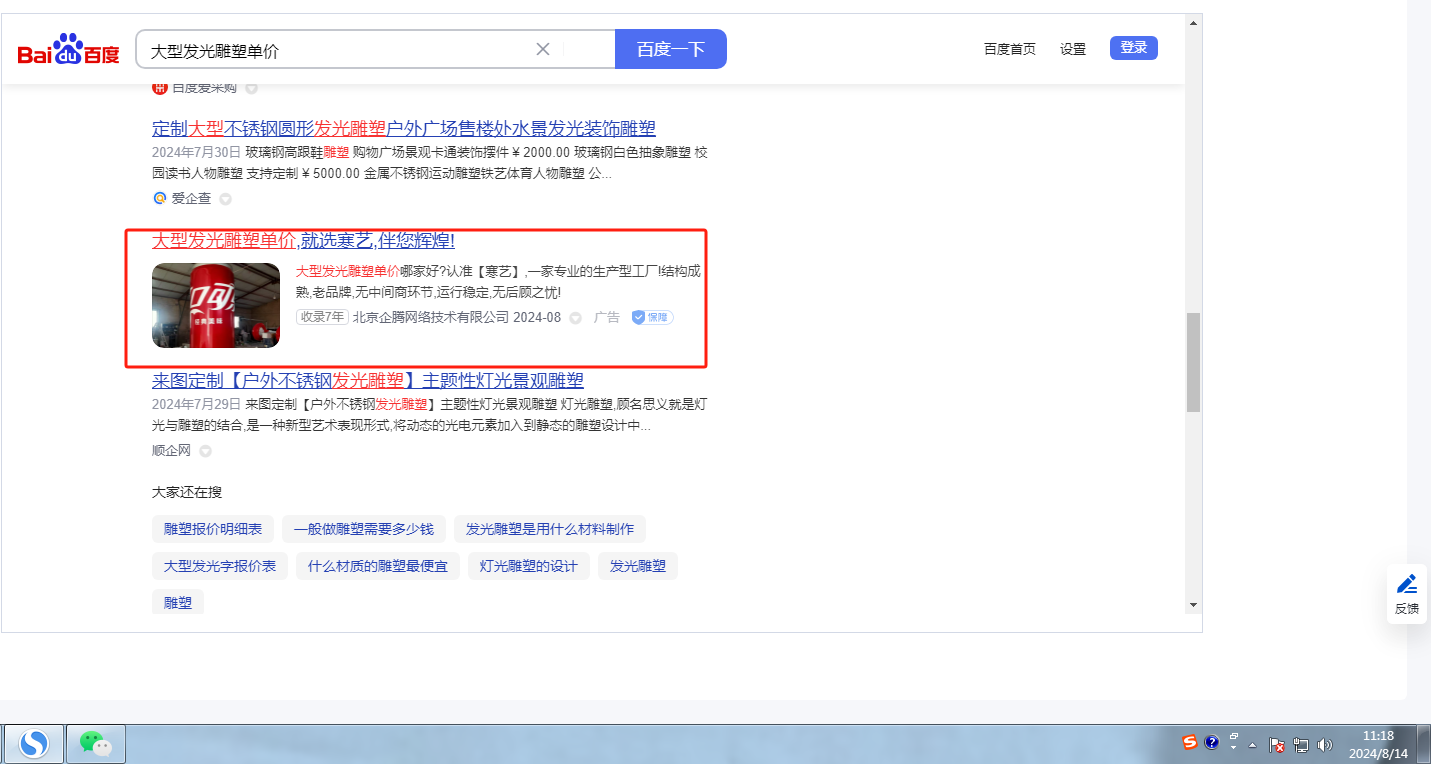Go to 百度首页 in the header

(x=1009, y=49)
